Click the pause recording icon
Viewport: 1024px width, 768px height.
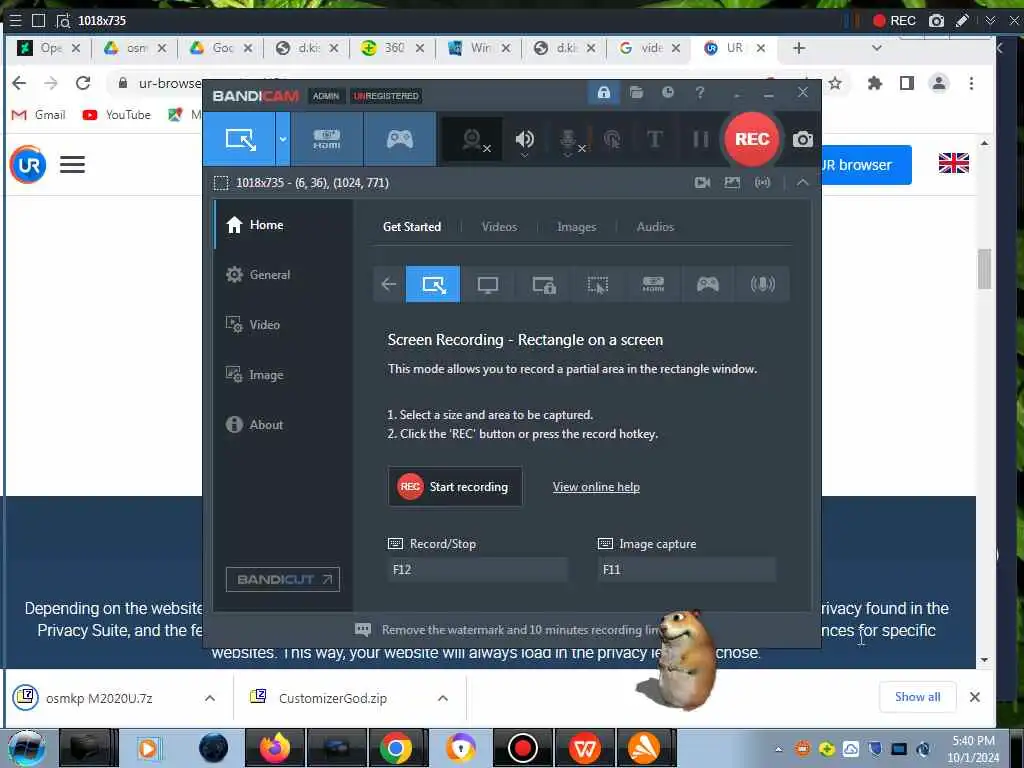click(x=700, y=139)
